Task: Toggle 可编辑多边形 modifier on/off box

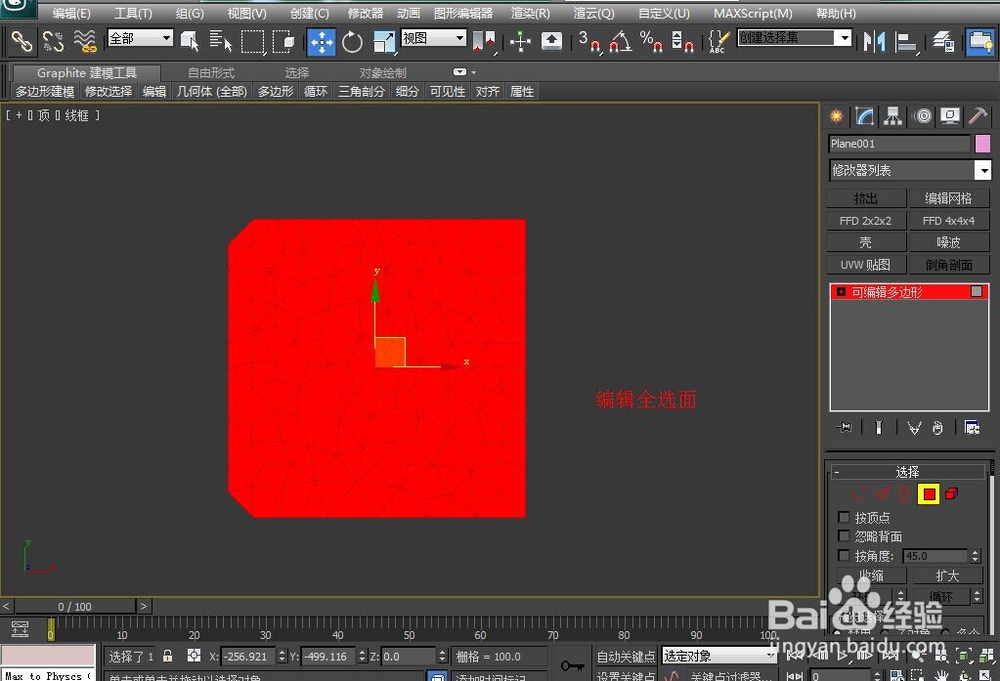Action: pos(976,291)
